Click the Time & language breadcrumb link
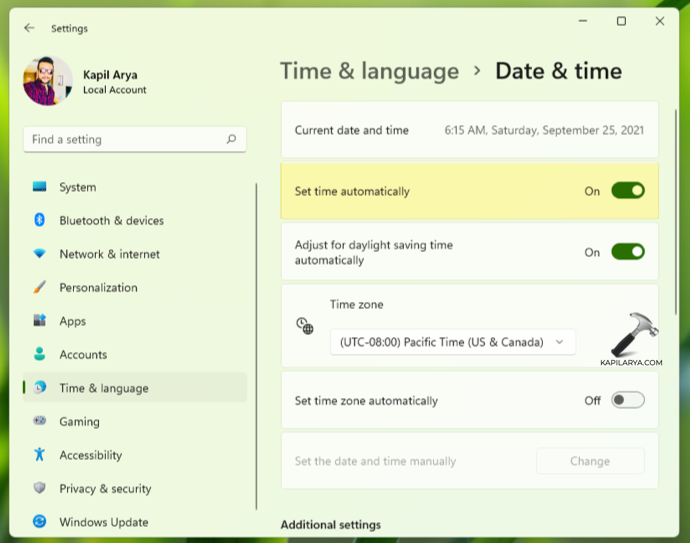The width and height of the screenshot is (690, 543). [x=369, y=71]
